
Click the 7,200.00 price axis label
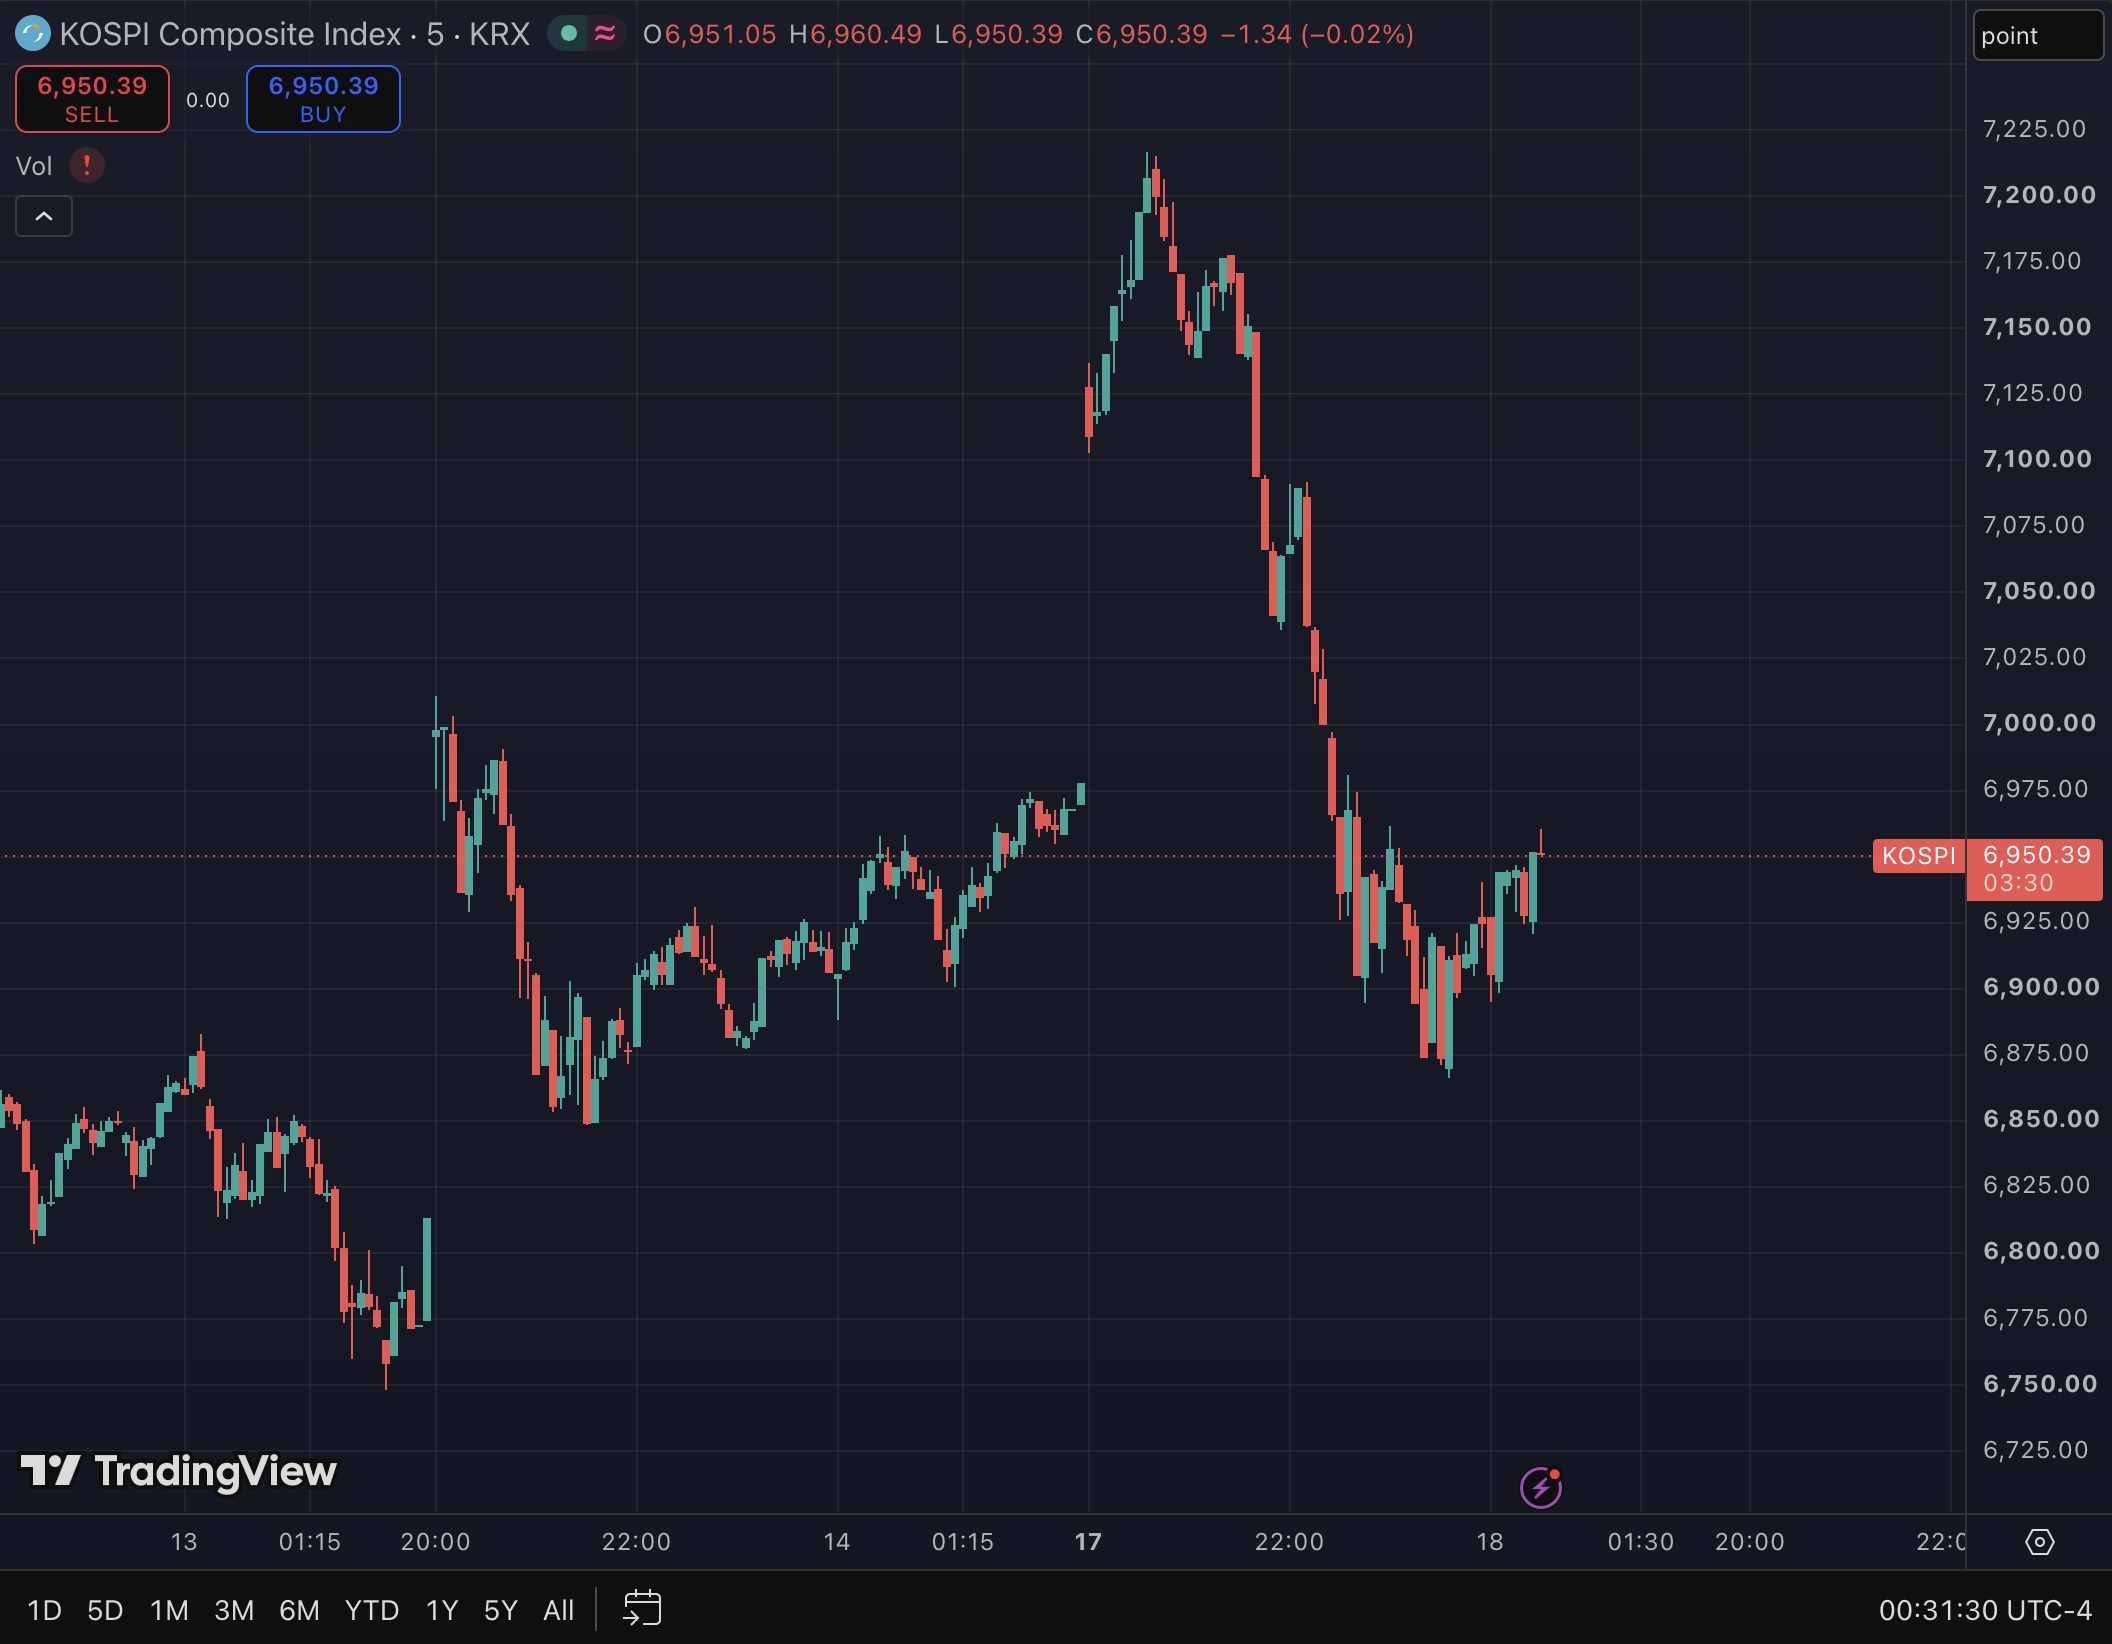2039,195
